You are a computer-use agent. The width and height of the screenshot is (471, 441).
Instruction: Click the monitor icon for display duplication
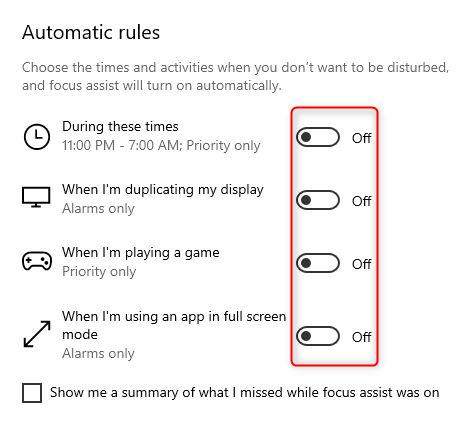tap(36, 197)
